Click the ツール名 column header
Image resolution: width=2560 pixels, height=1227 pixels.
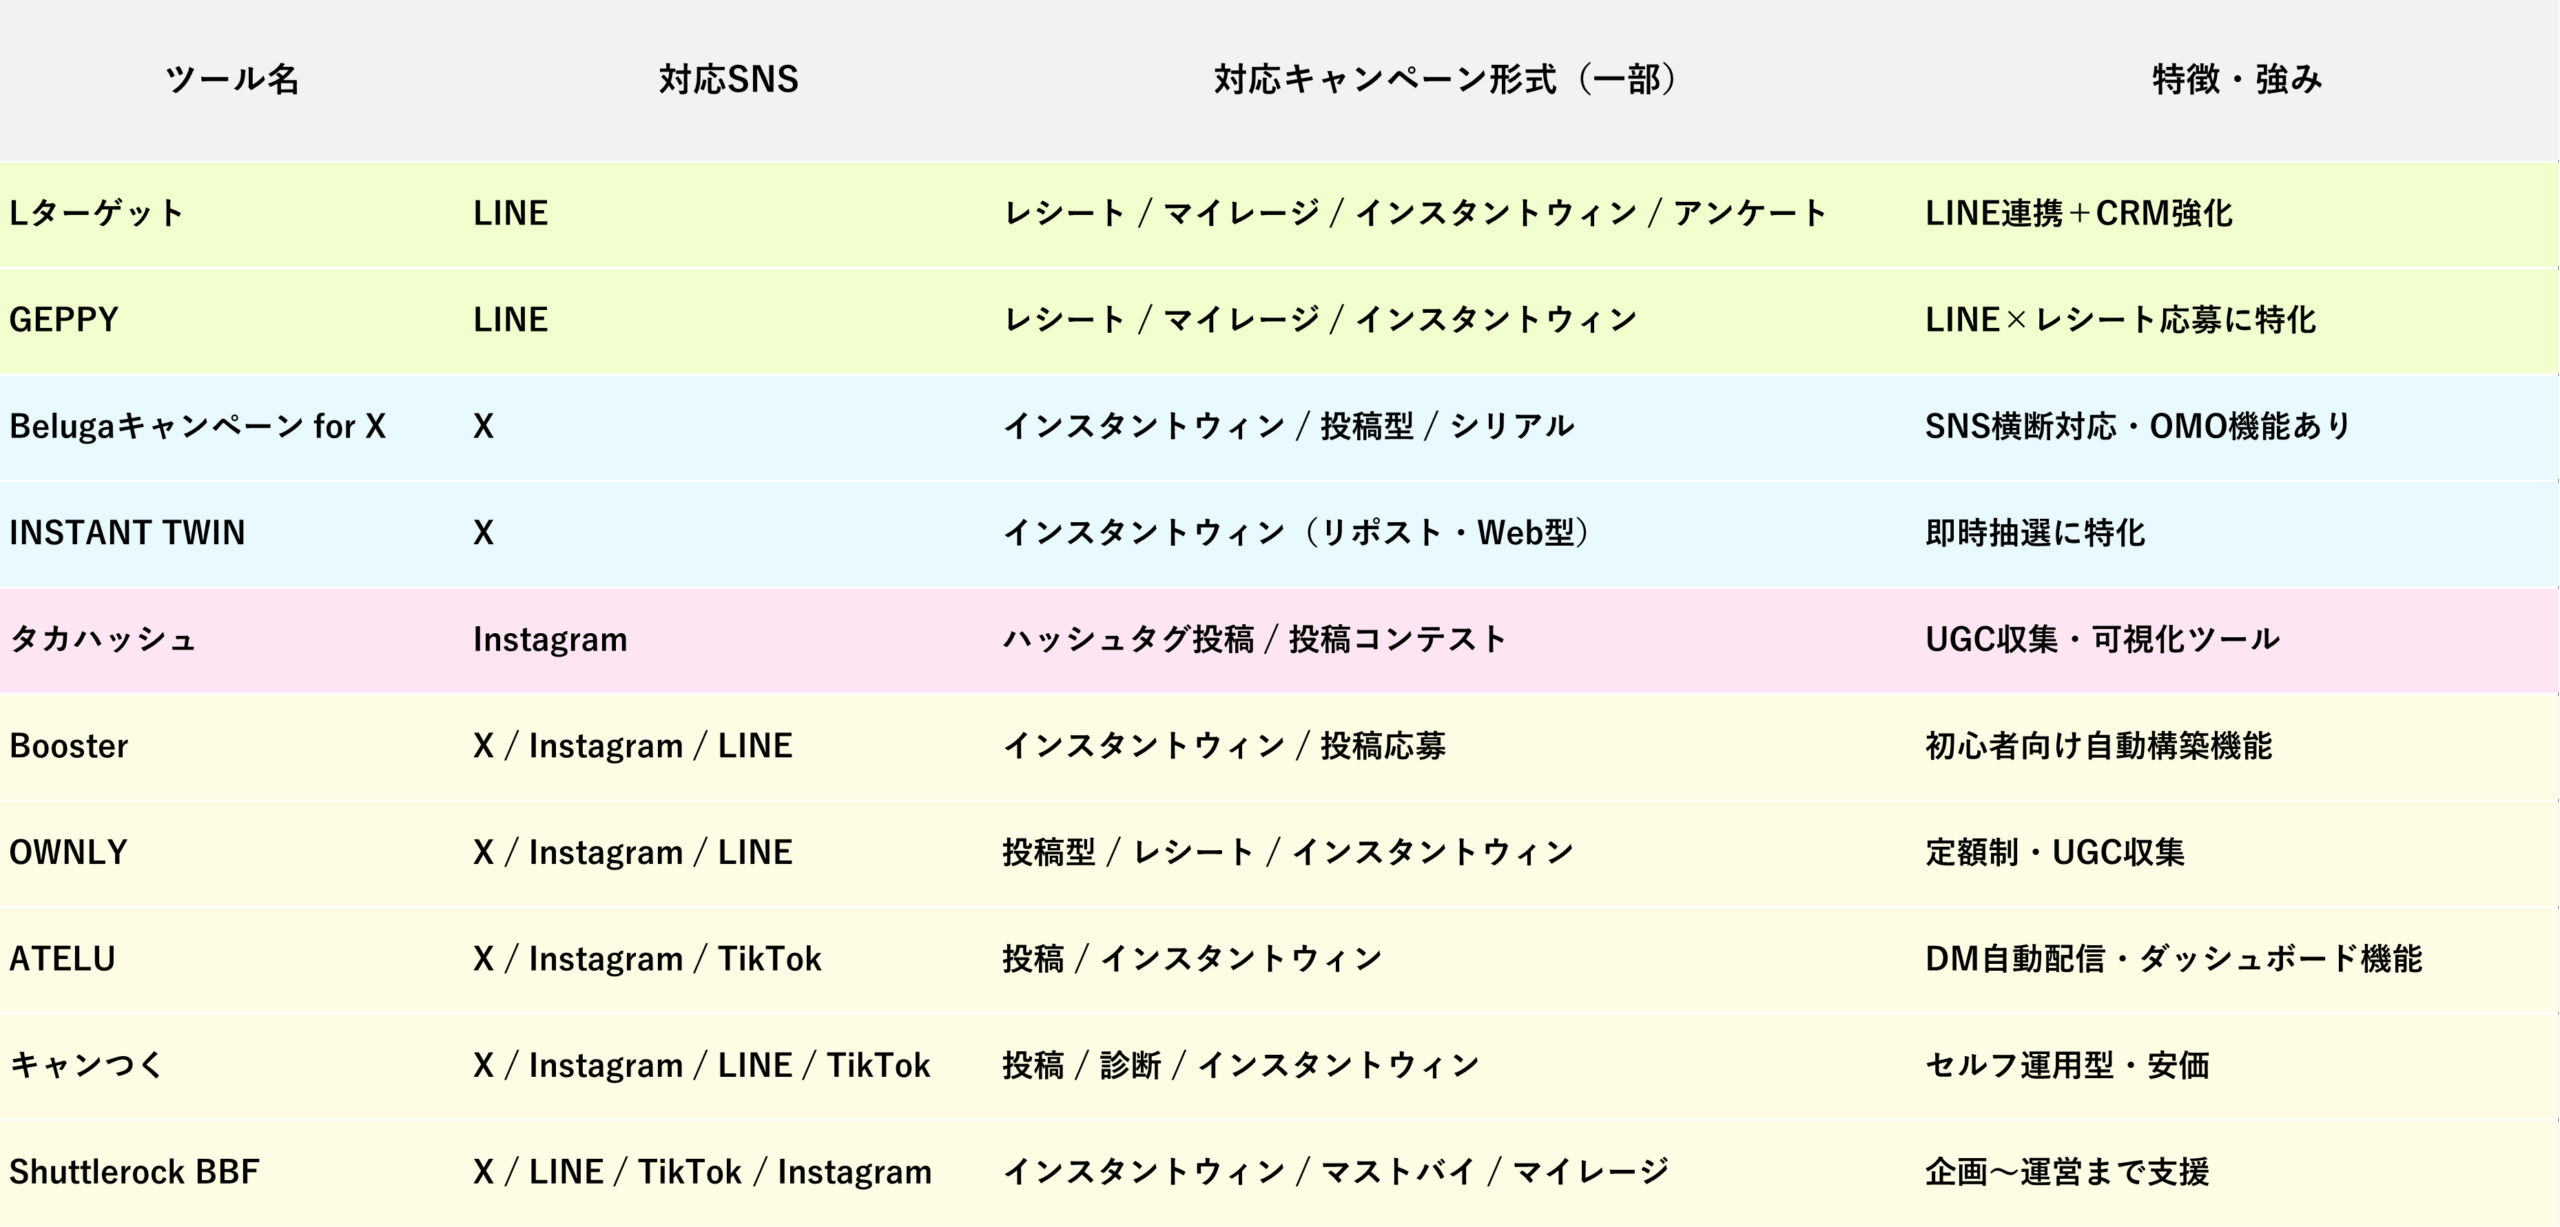232,79
